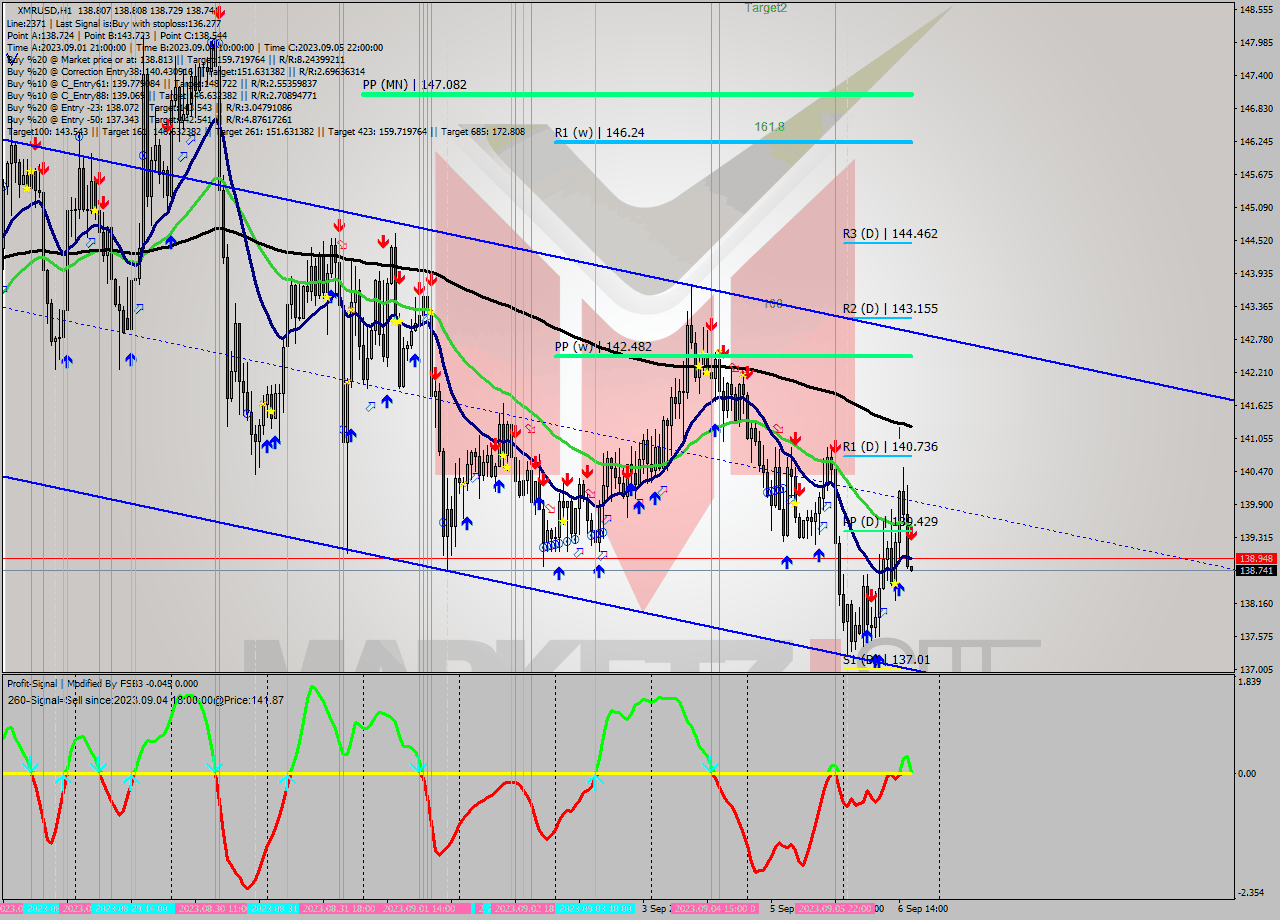This screenshot has height=920, width=1280.
Task: Click the '2023.09.05 22:00' time marker
Action: pyautogui.click(x=835, y=909)
